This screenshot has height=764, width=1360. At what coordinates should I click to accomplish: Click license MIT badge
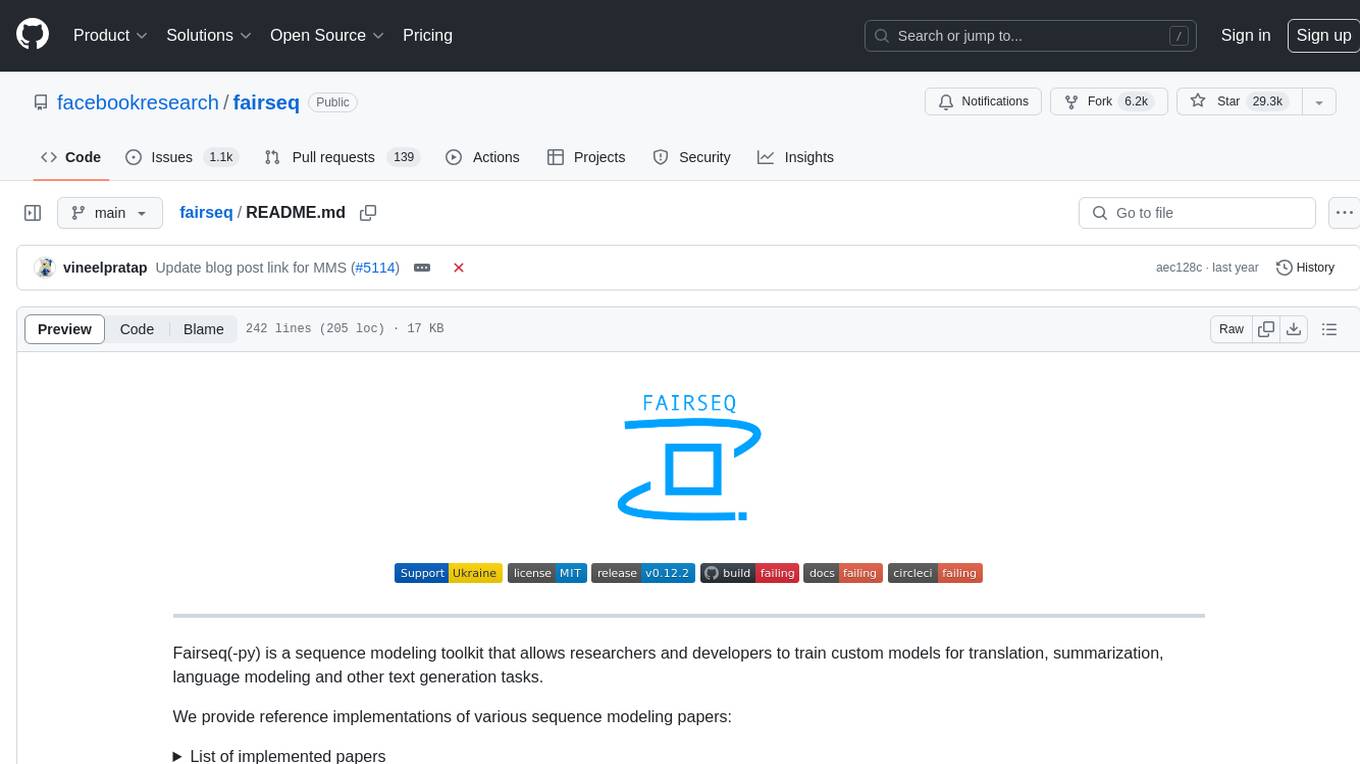point(547,573)
